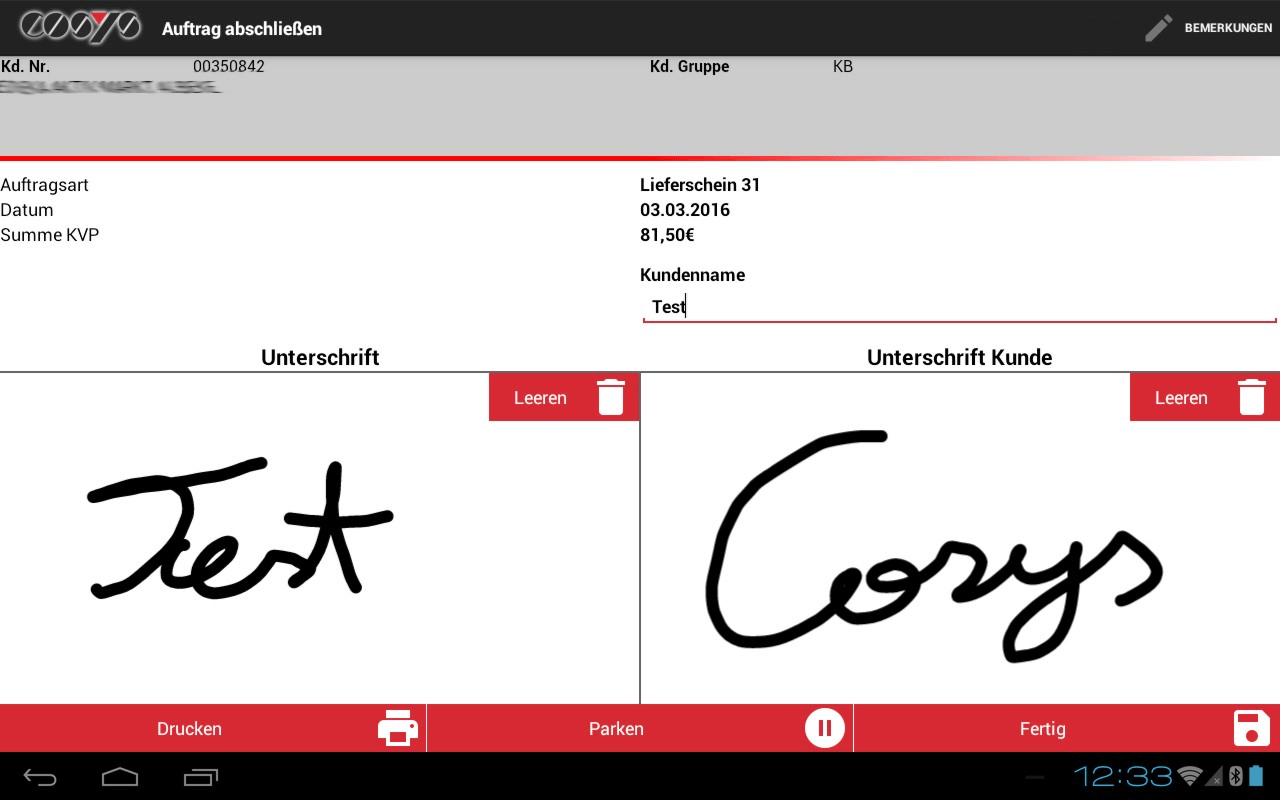Screen dimensions: 1280x800
Task: Click the pause icon on Parken
Action: point(825,728)
